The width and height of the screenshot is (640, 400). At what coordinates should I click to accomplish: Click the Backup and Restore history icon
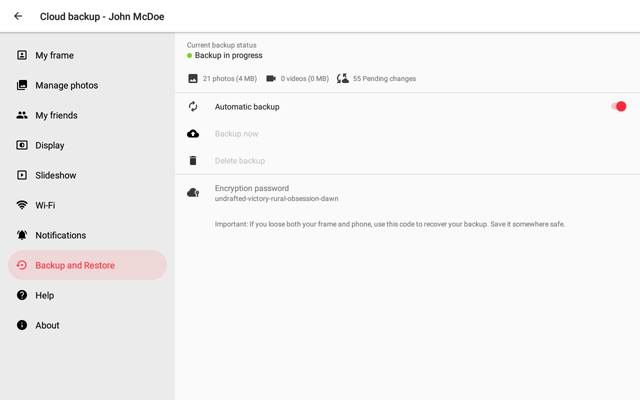(x=22, y=265)
